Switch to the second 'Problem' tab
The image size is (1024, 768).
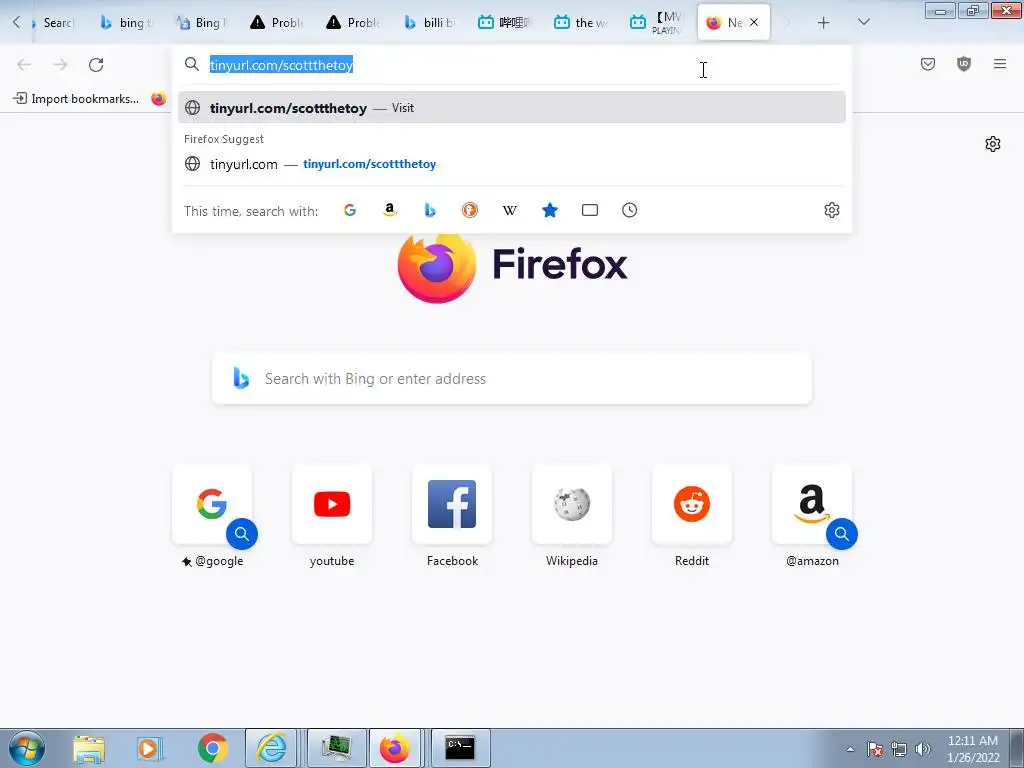tap(353, 23)
